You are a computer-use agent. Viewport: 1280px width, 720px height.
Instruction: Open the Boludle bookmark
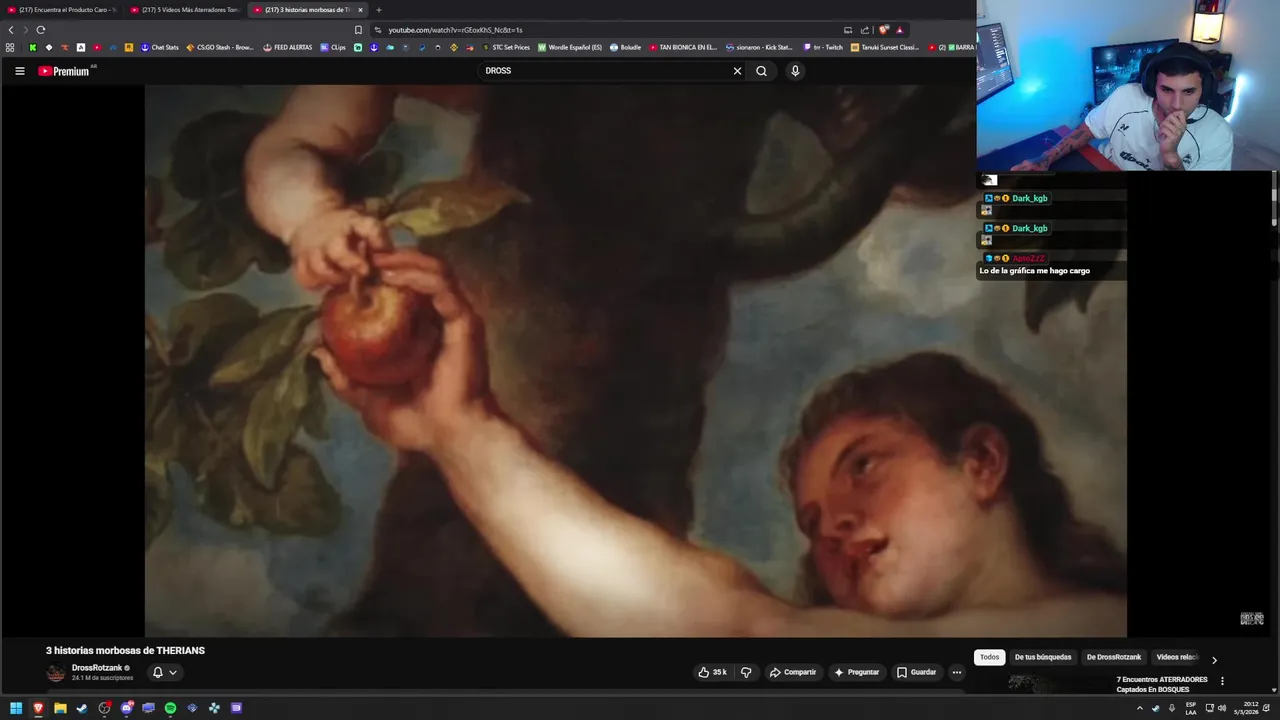(625, 47)
